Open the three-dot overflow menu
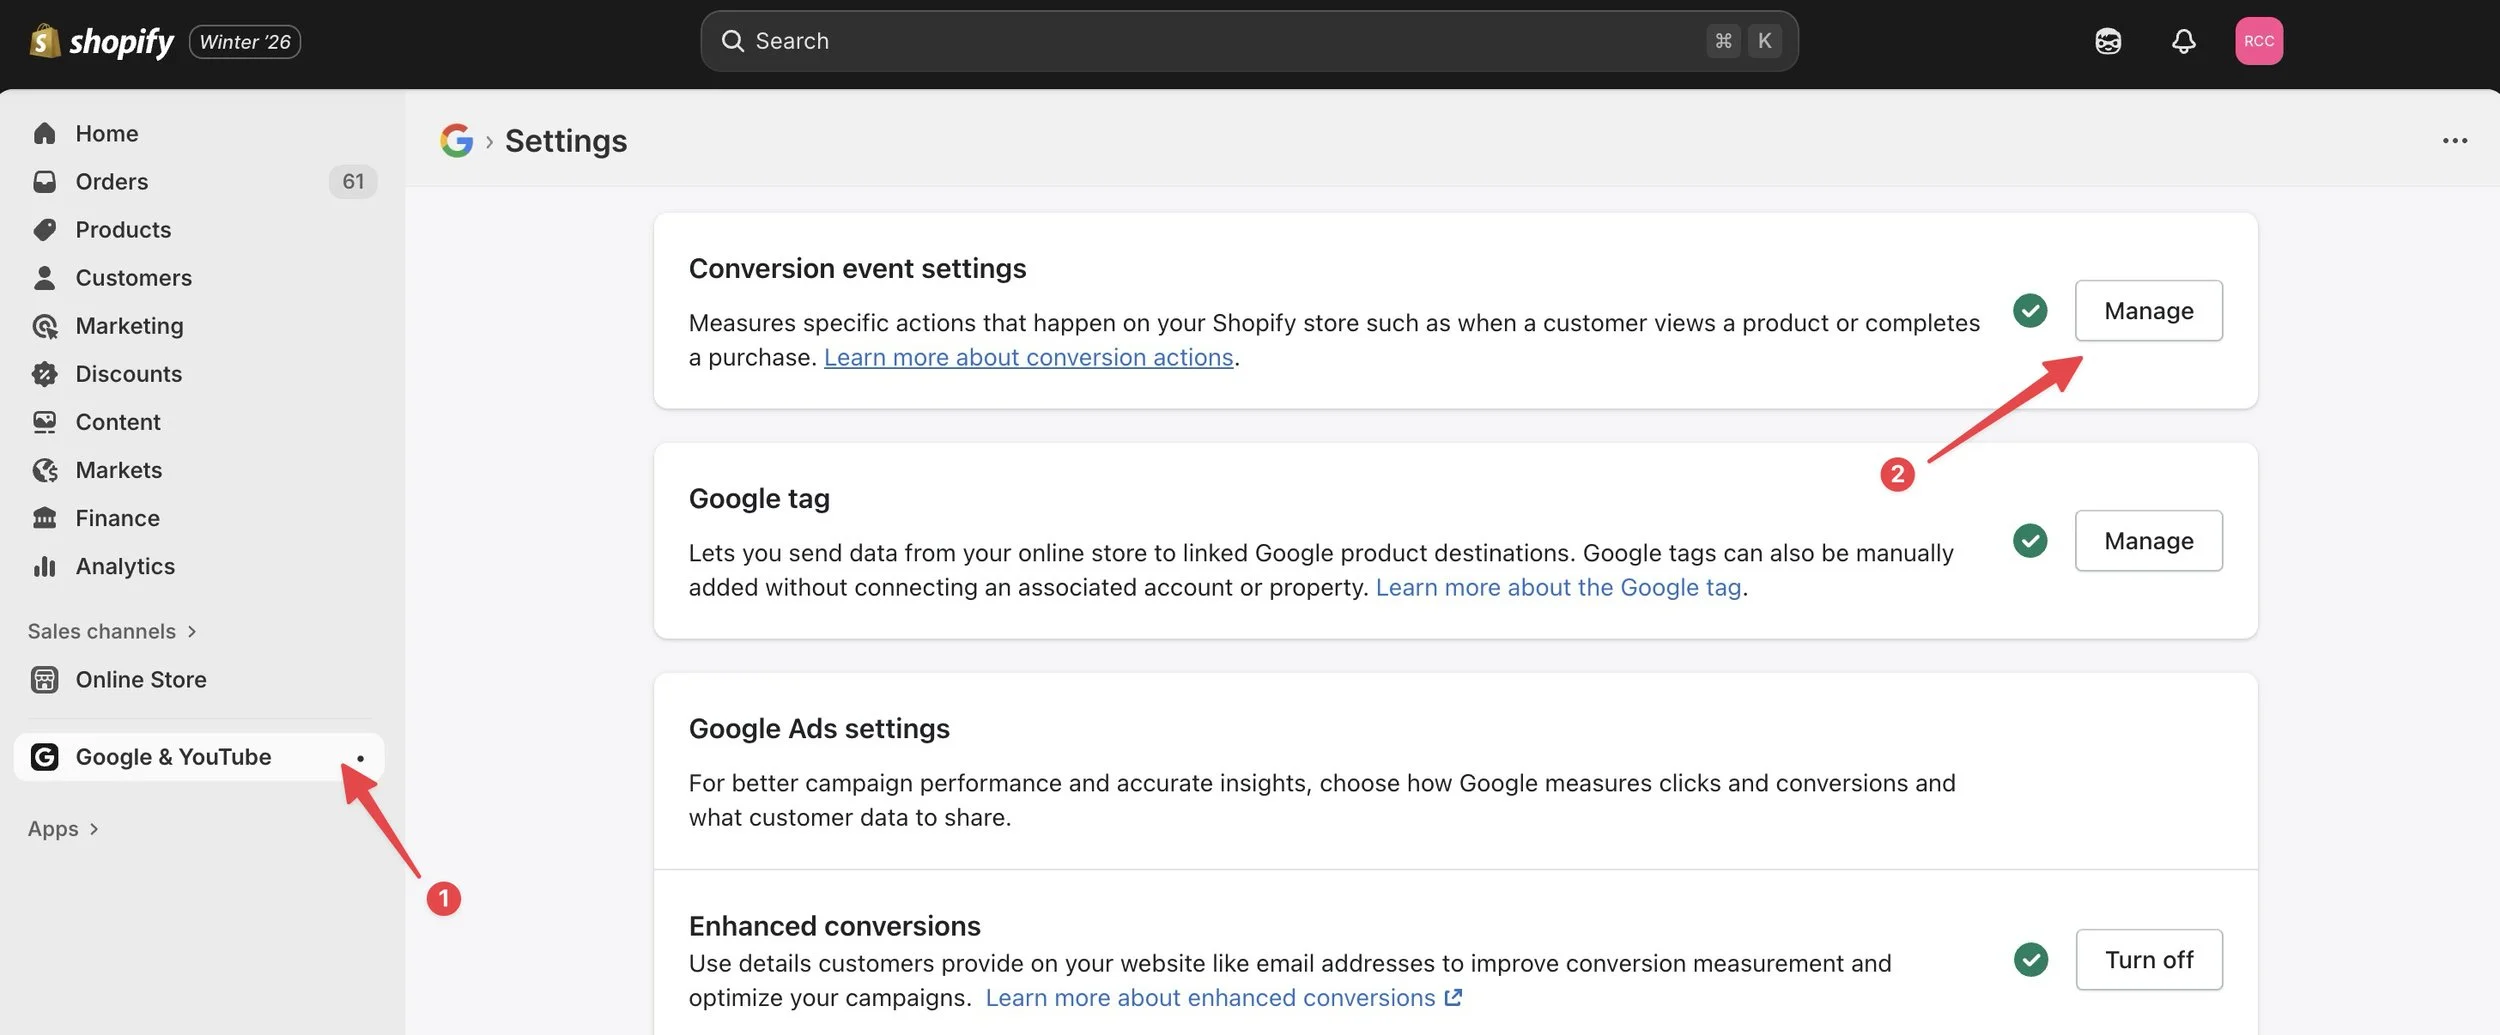The height and width of the screenshot is (1035, 2500). 2455,140
